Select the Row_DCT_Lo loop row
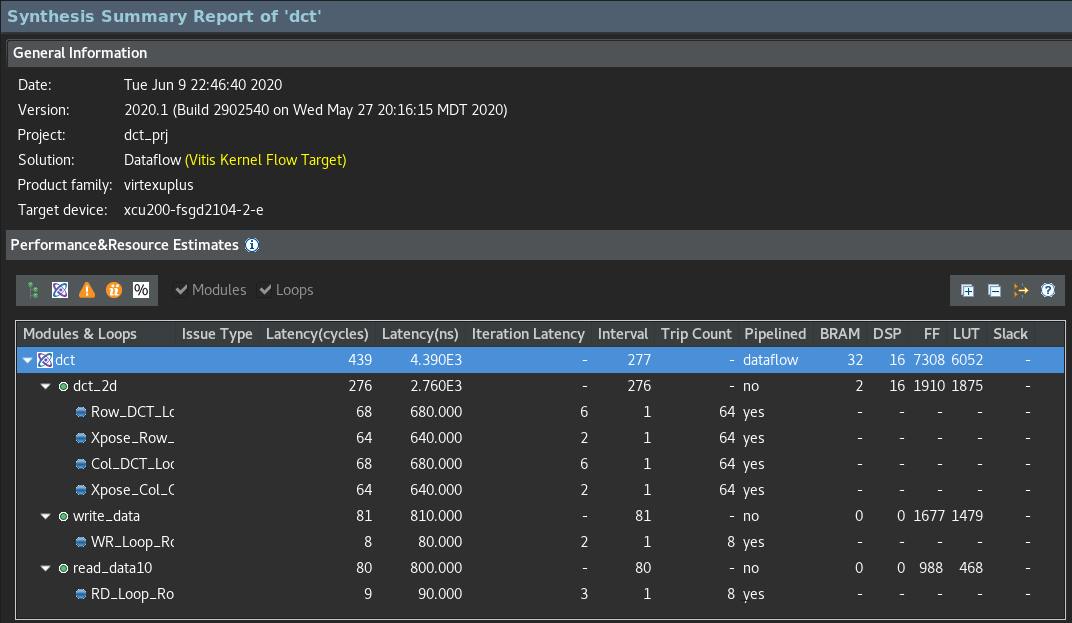The width and height of the screenshot is (1072, 623). click(132, 412)
